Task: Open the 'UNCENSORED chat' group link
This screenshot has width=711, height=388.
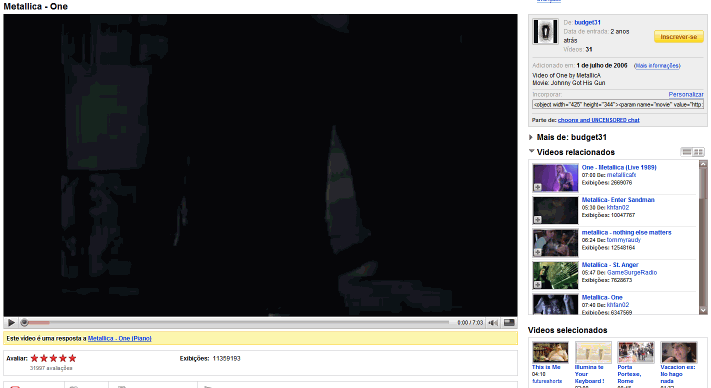Action: (x=599, y=120)
